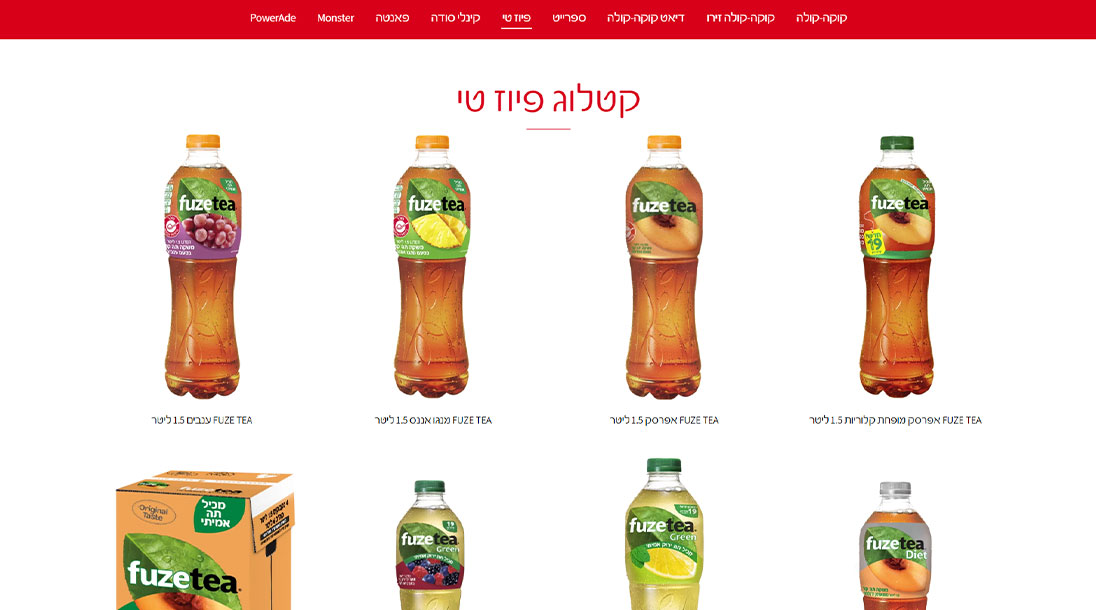Select the Monster navigation tab
This screenshot has height=610, width=1096.
(336, 18)
